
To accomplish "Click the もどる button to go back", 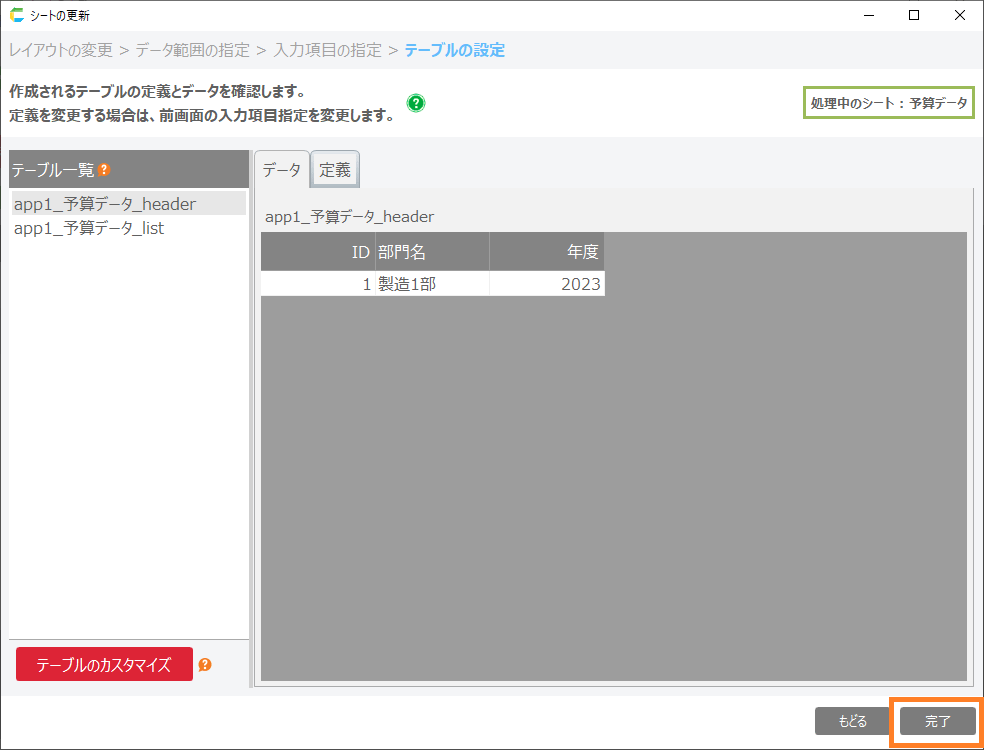I will coord(852,721).
